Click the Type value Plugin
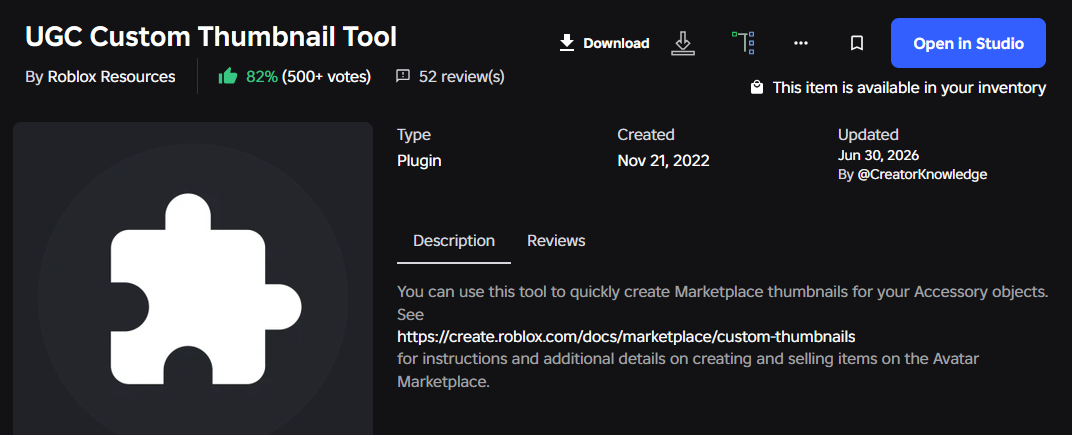 [x=419, y=161]
